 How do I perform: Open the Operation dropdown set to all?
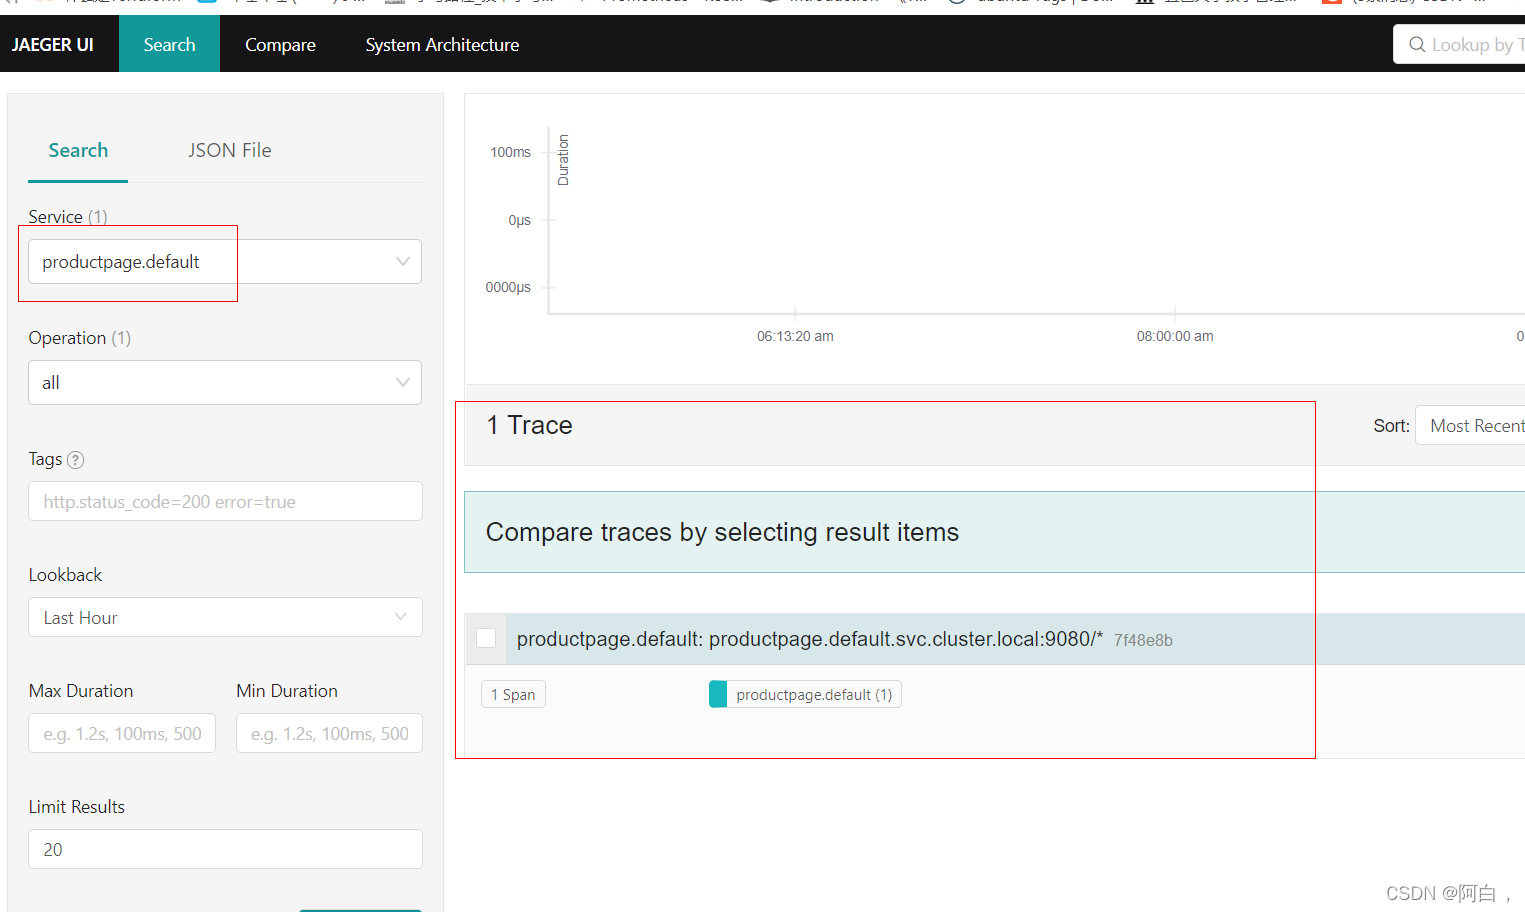225,383
